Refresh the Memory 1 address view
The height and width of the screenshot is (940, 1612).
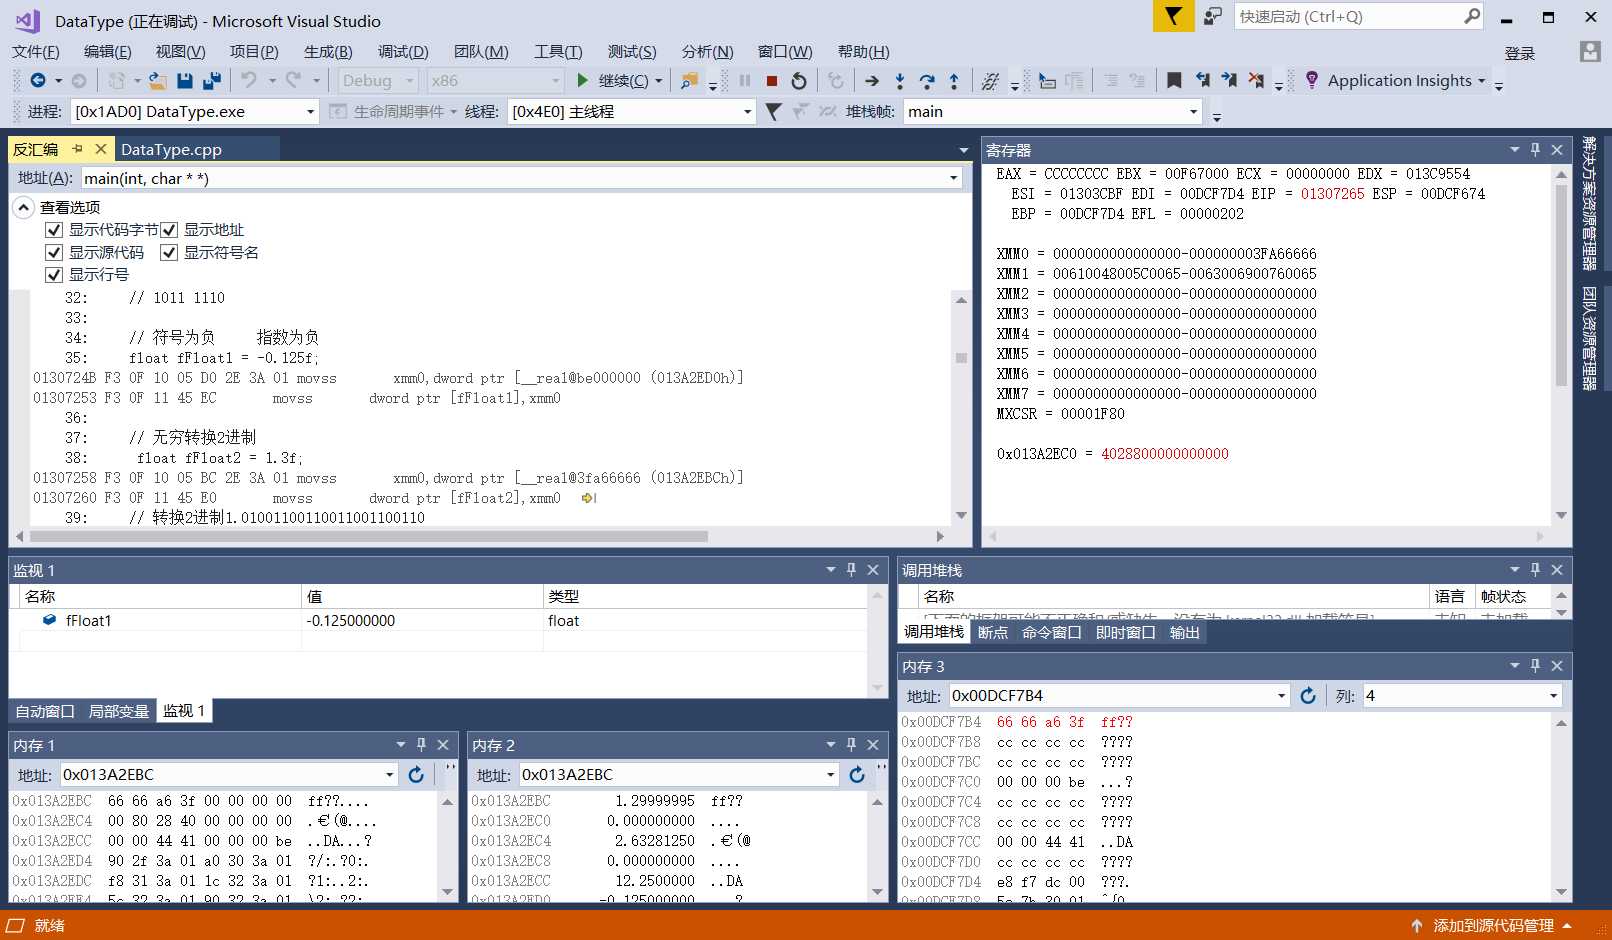point(416,775)
